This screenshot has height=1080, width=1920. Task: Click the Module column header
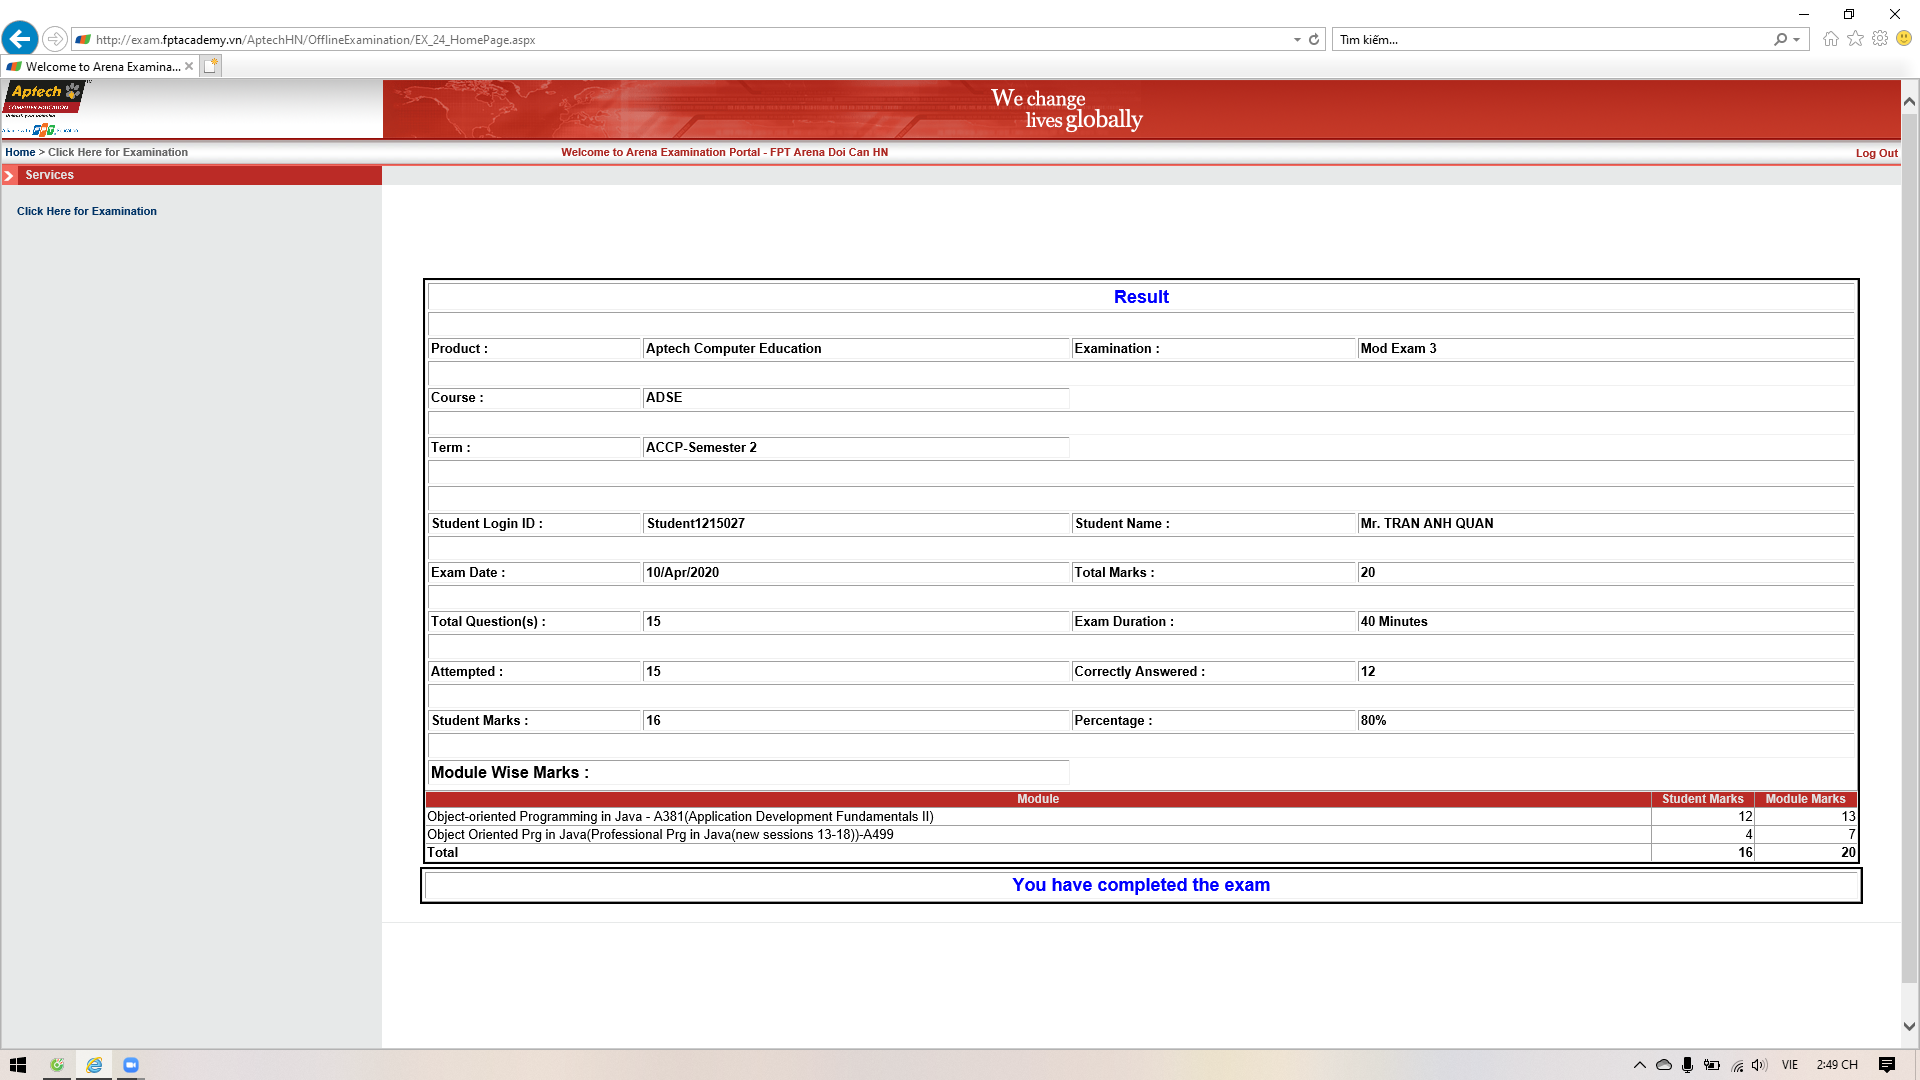(x=1038, y=799)
